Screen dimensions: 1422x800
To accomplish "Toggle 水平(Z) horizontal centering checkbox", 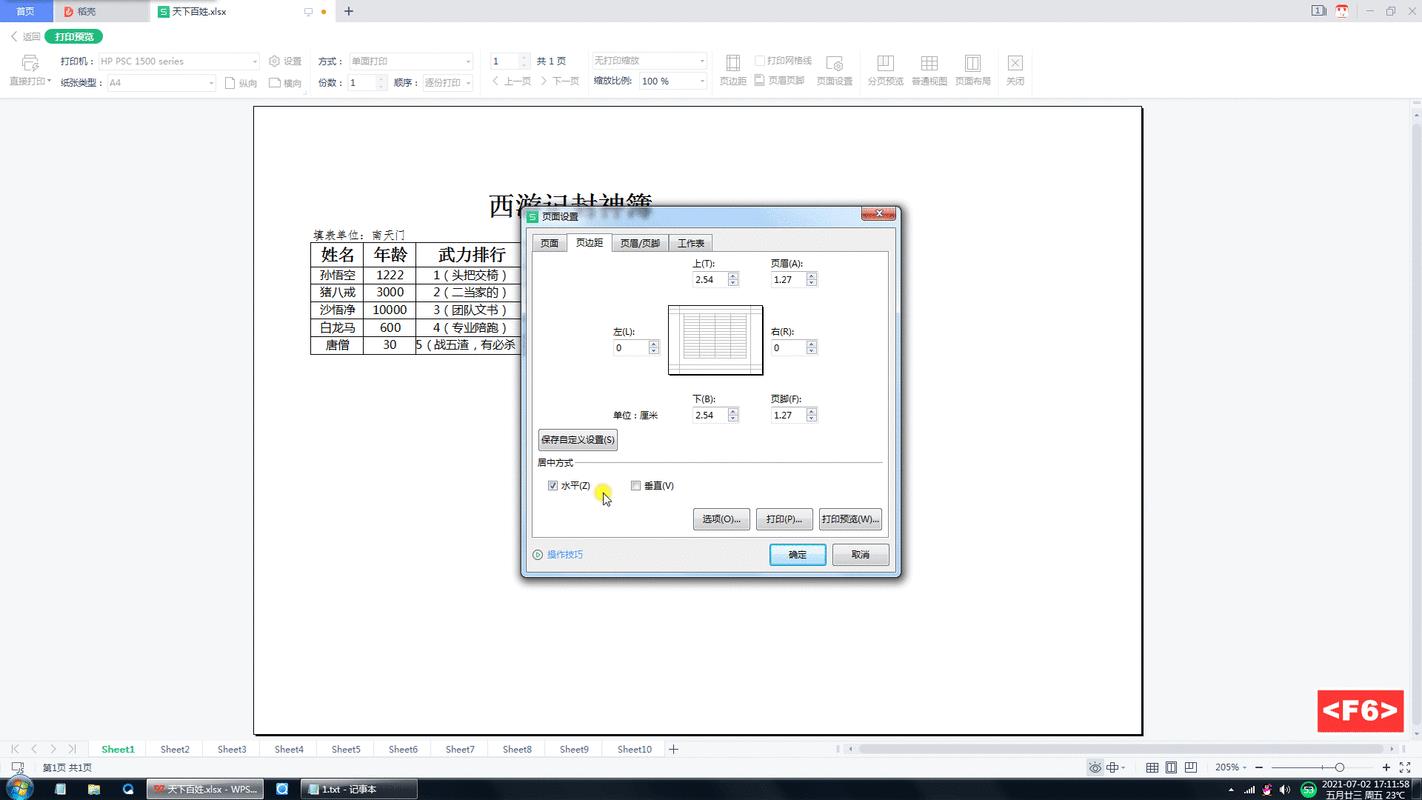I will coord(553,486).
